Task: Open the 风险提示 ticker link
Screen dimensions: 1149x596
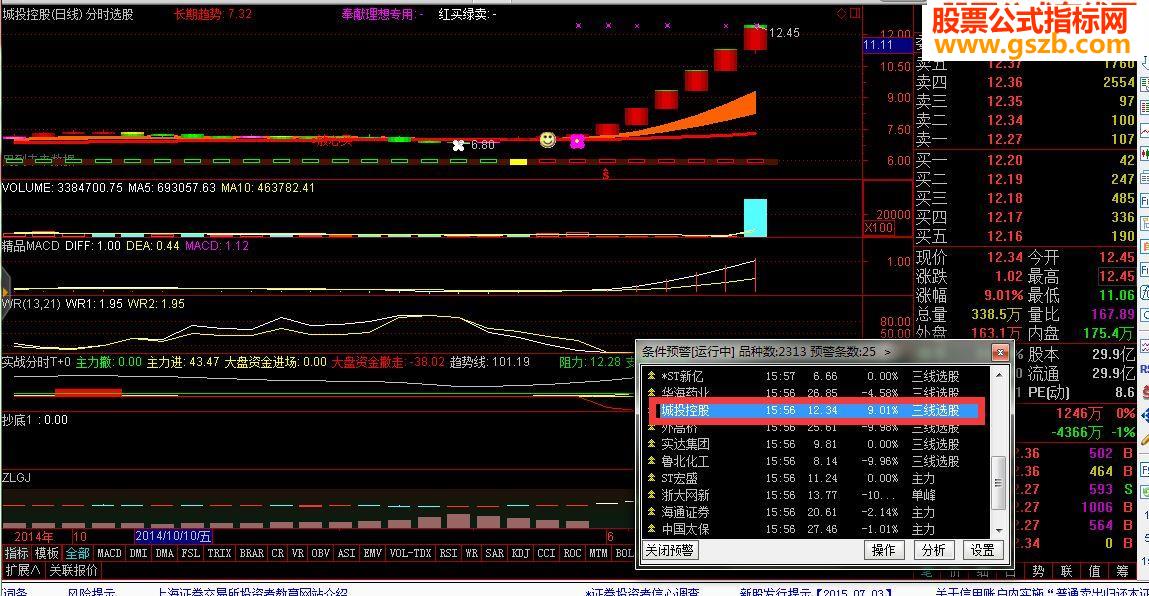Action: pos(92,591)
